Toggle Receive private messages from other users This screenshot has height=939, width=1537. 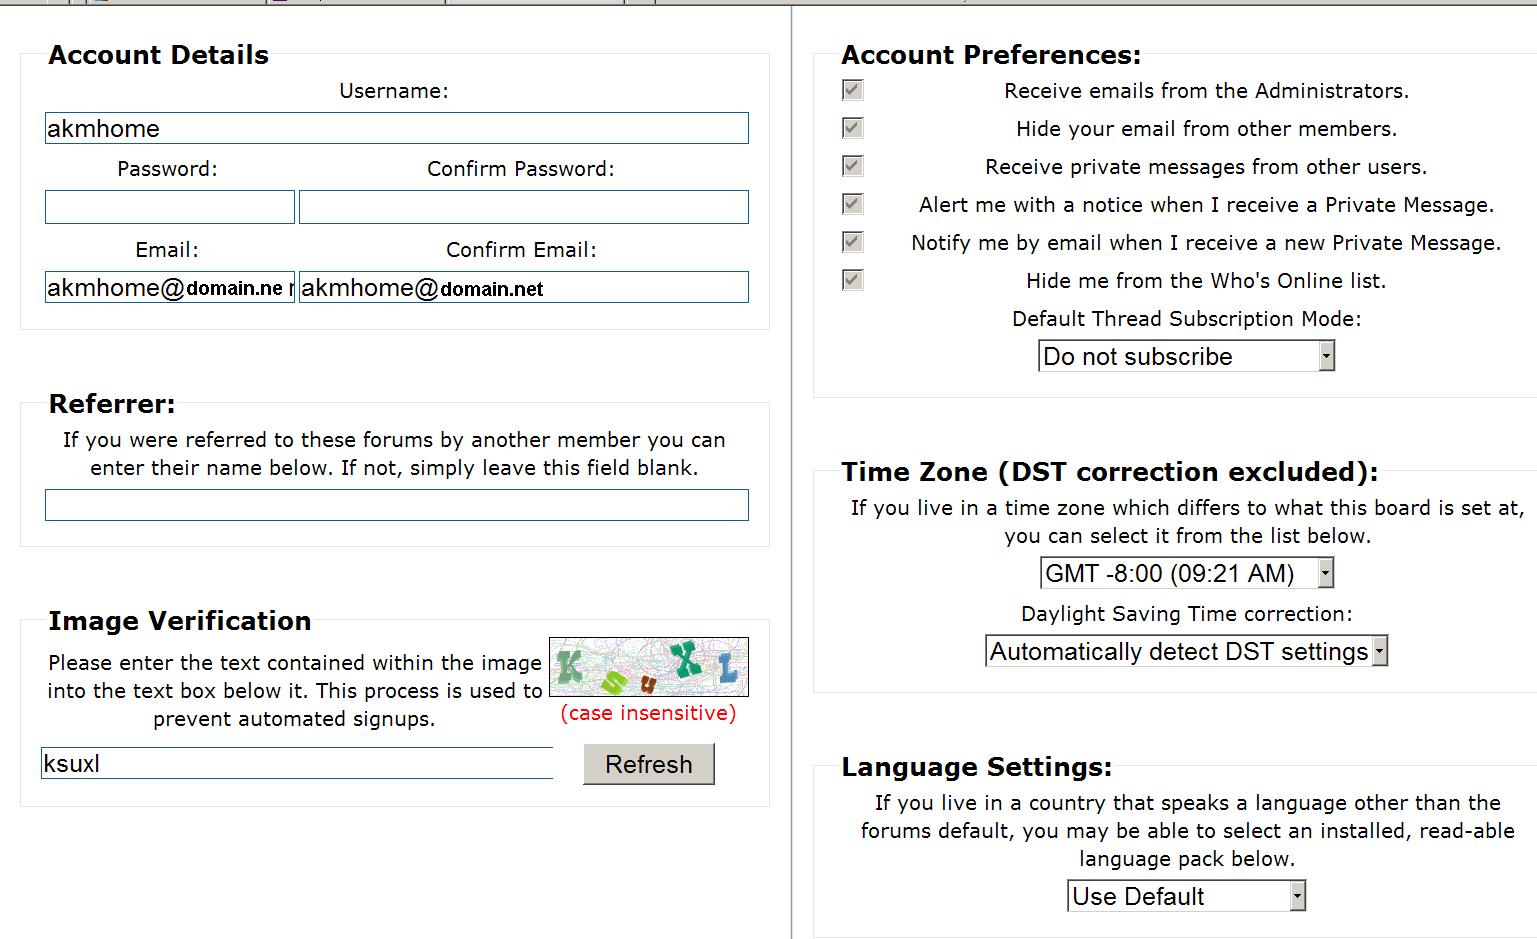pos(853,167)
